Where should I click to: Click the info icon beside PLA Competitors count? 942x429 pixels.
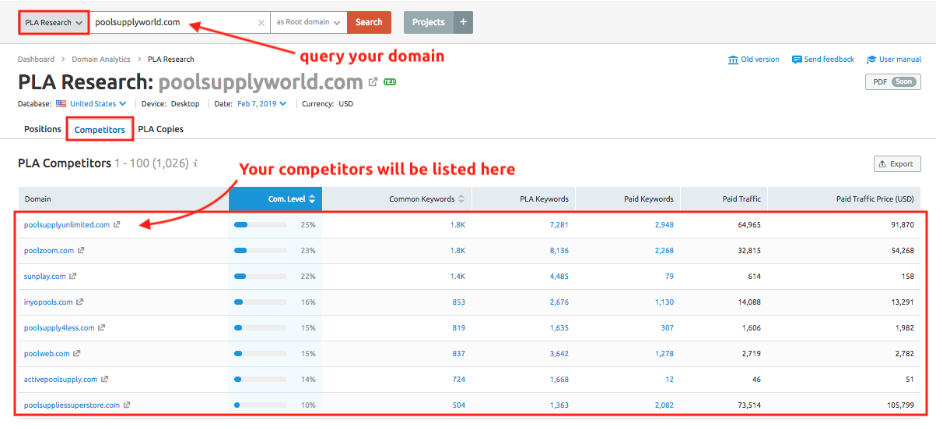point(196,163)
